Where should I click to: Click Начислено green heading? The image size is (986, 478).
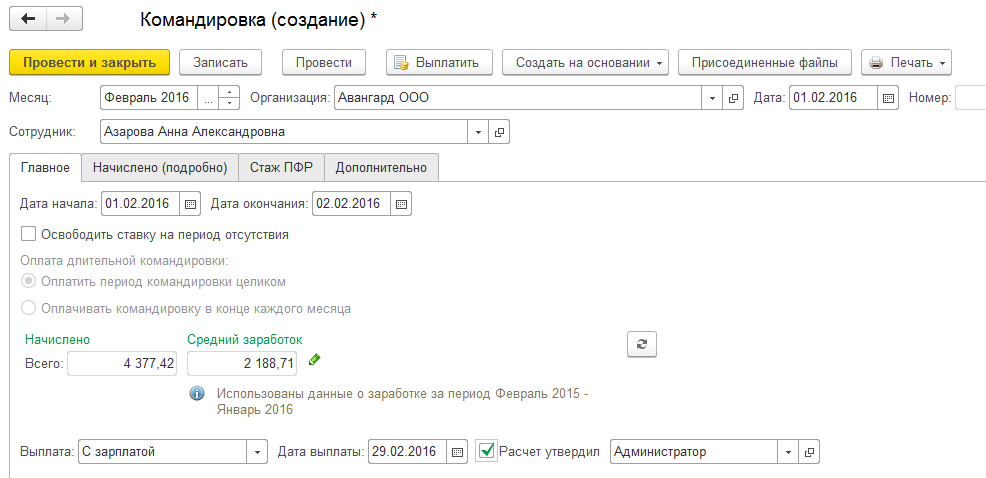pos(57,340)
